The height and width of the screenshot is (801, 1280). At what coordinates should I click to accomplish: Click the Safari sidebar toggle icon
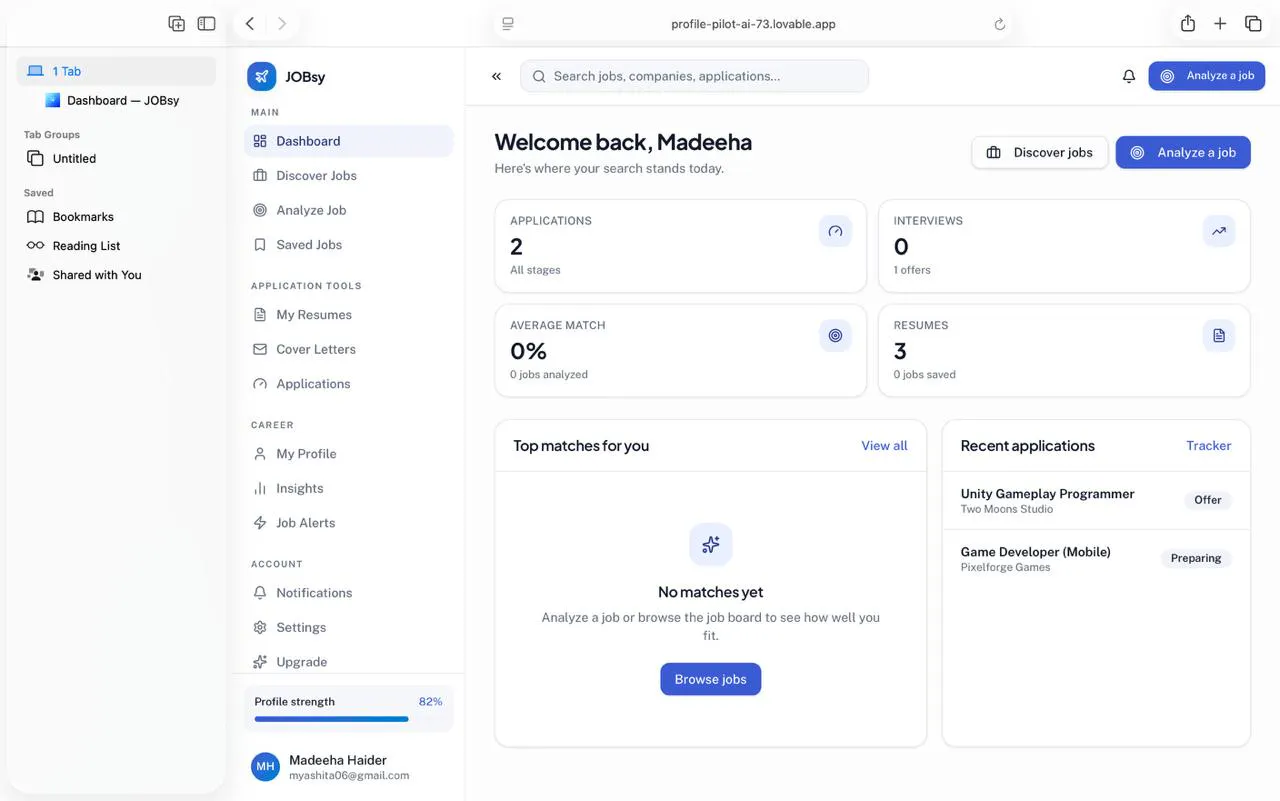pyautogui.click(x=206, y=24)
